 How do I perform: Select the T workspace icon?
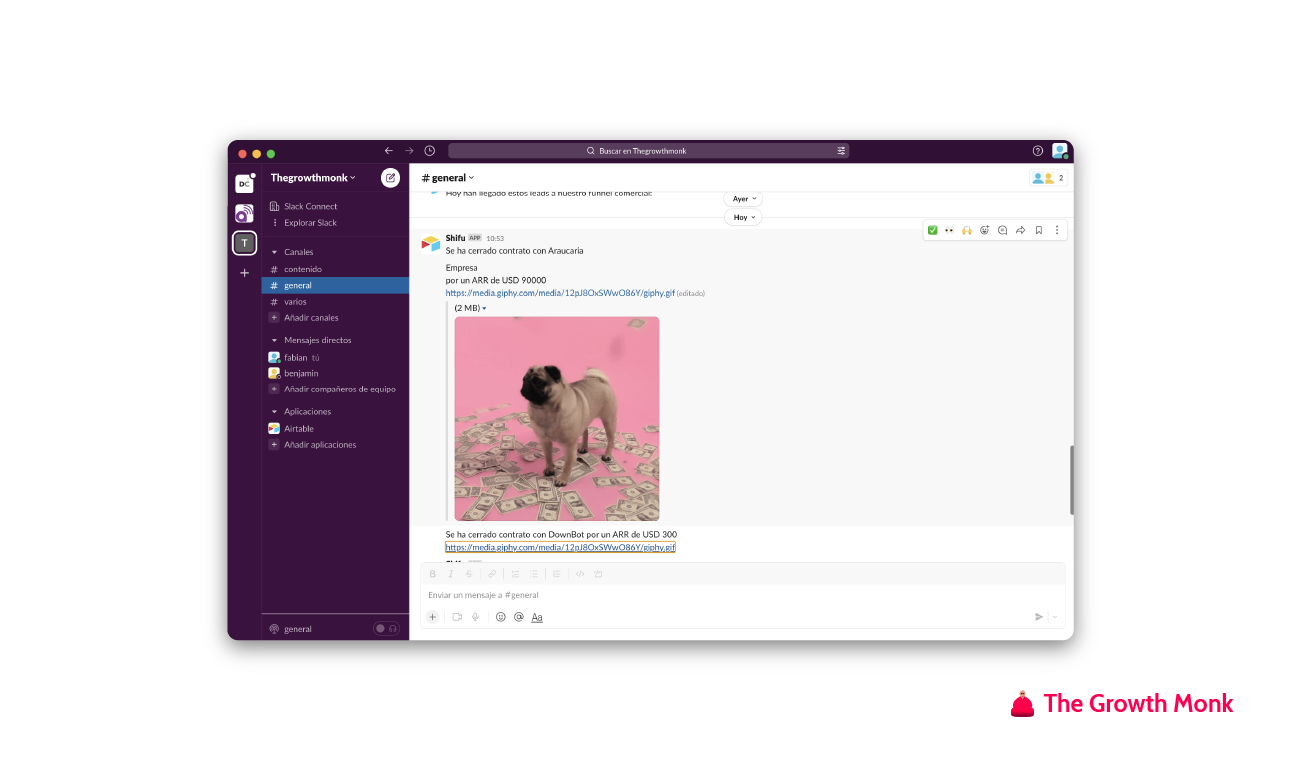244,243
